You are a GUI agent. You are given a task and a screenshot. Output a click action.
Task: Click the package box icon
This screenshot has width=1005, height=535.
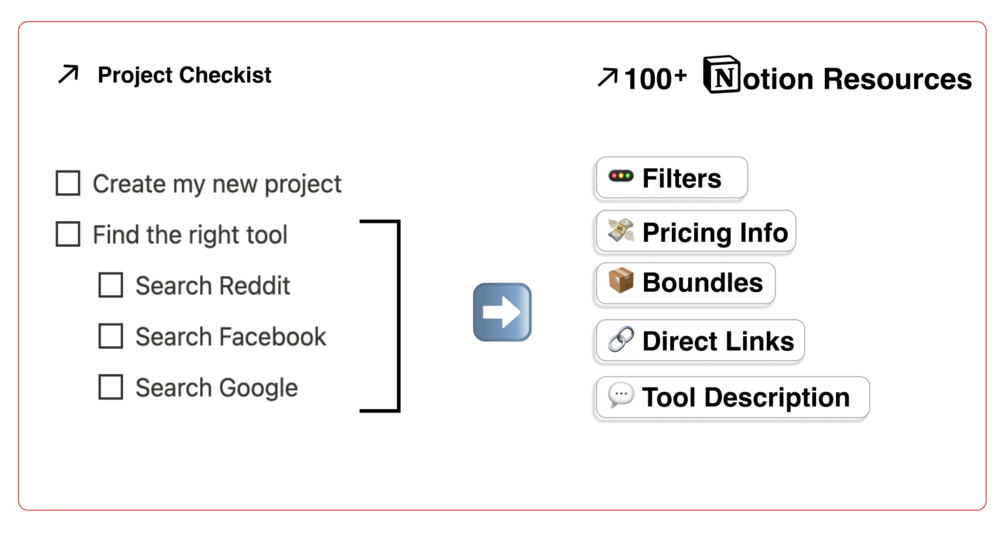621,282
